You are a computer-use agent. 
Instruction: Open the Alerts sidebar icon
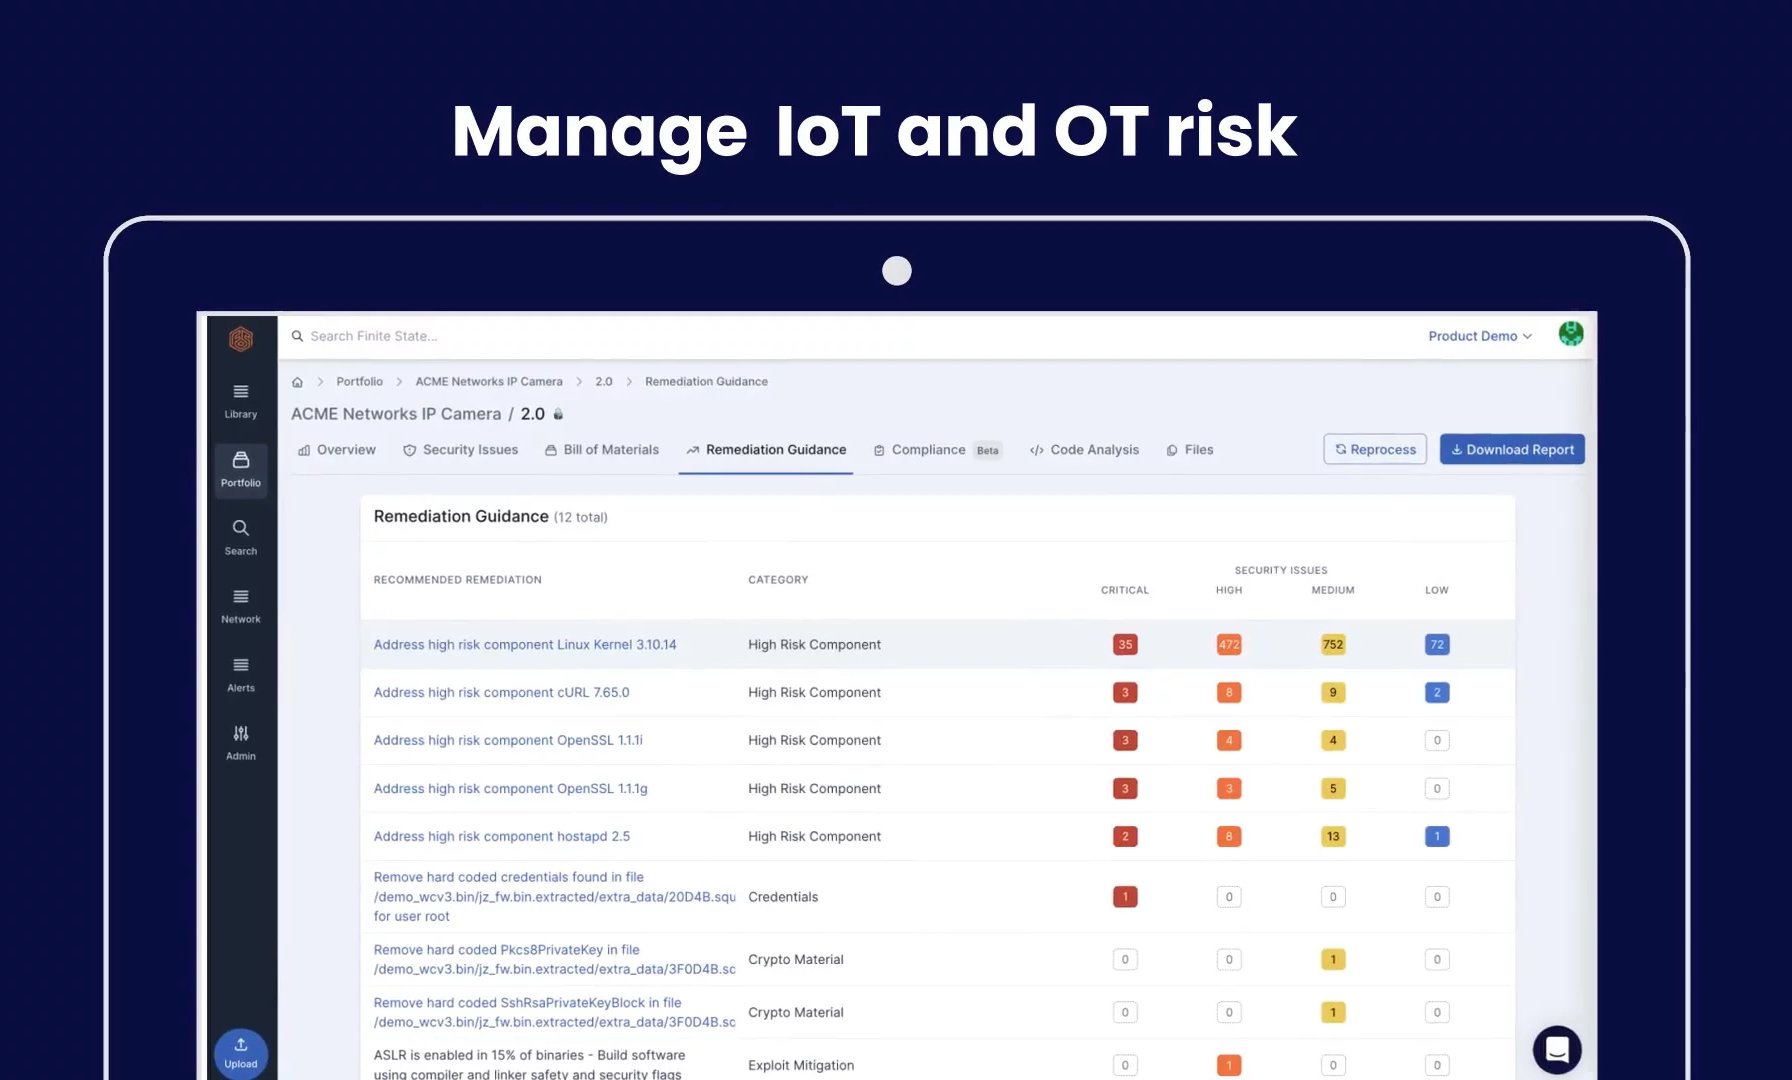241,675
